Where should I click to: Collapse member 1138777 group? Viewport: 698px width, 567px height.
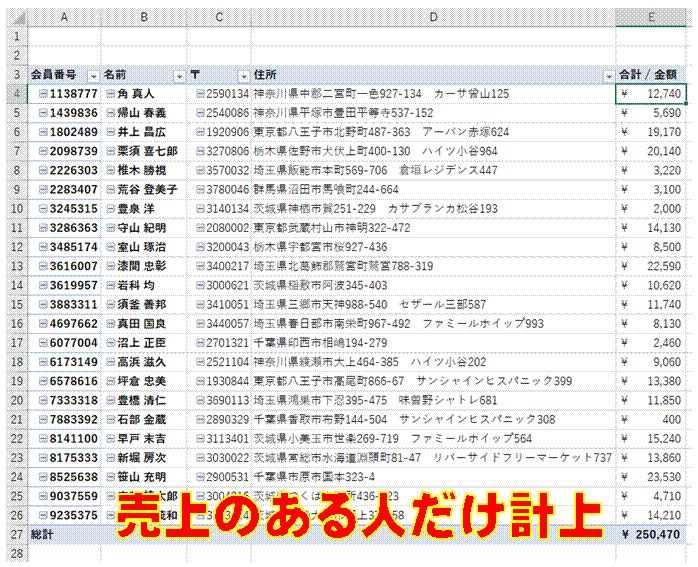tap(43, 93)
